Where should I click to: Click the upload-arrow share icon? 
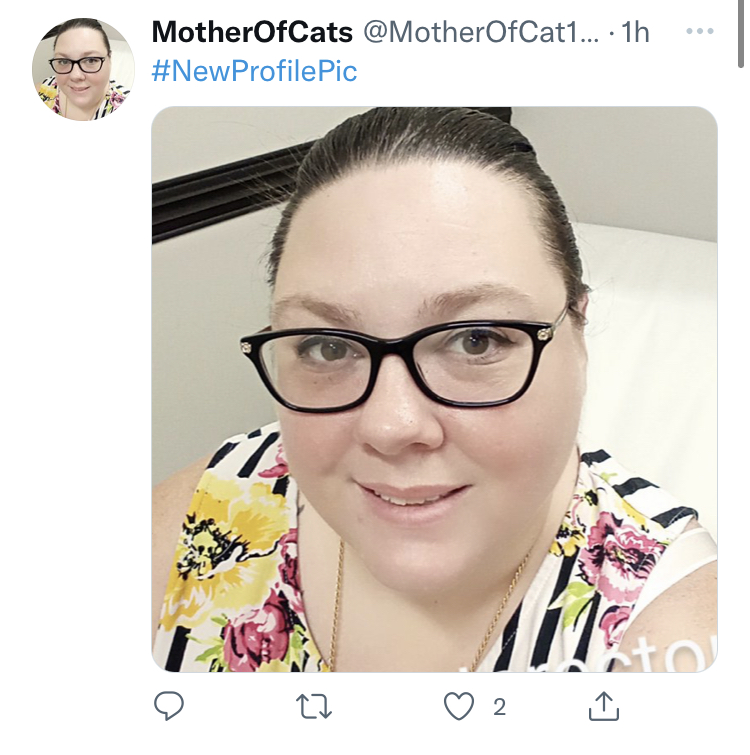(604, 706)
